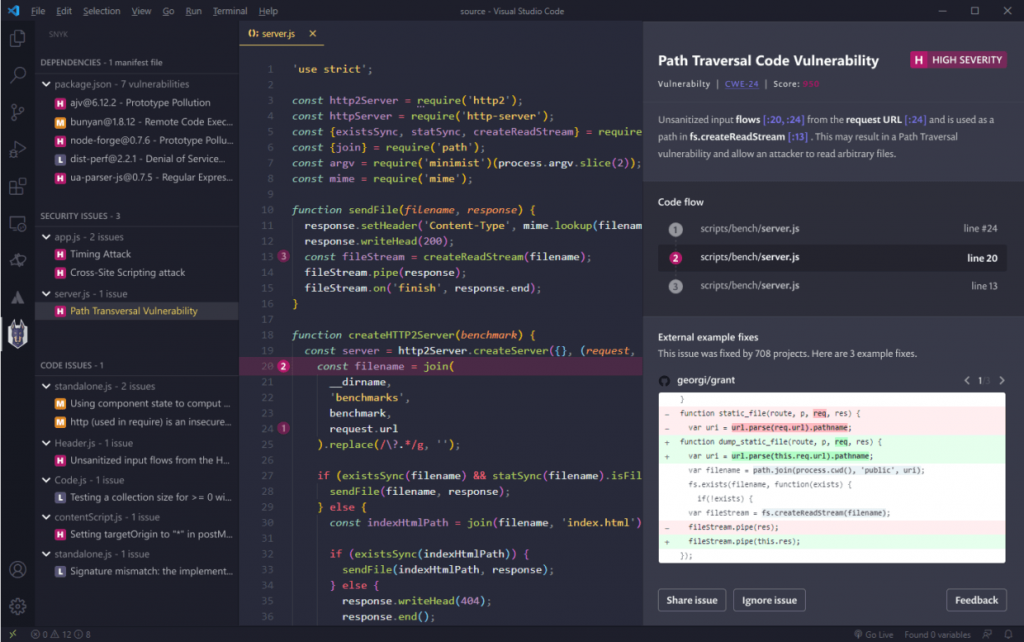
Task: Open the Run menu
Action: pos(193,11)
